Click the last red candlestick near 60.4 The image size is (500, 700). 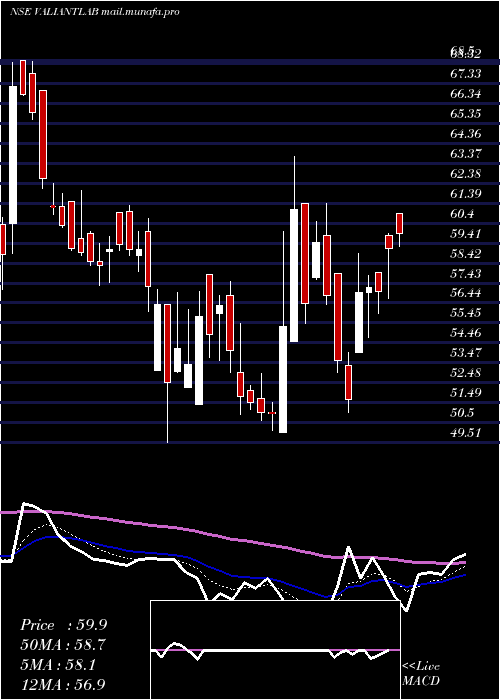click(400, 223)
